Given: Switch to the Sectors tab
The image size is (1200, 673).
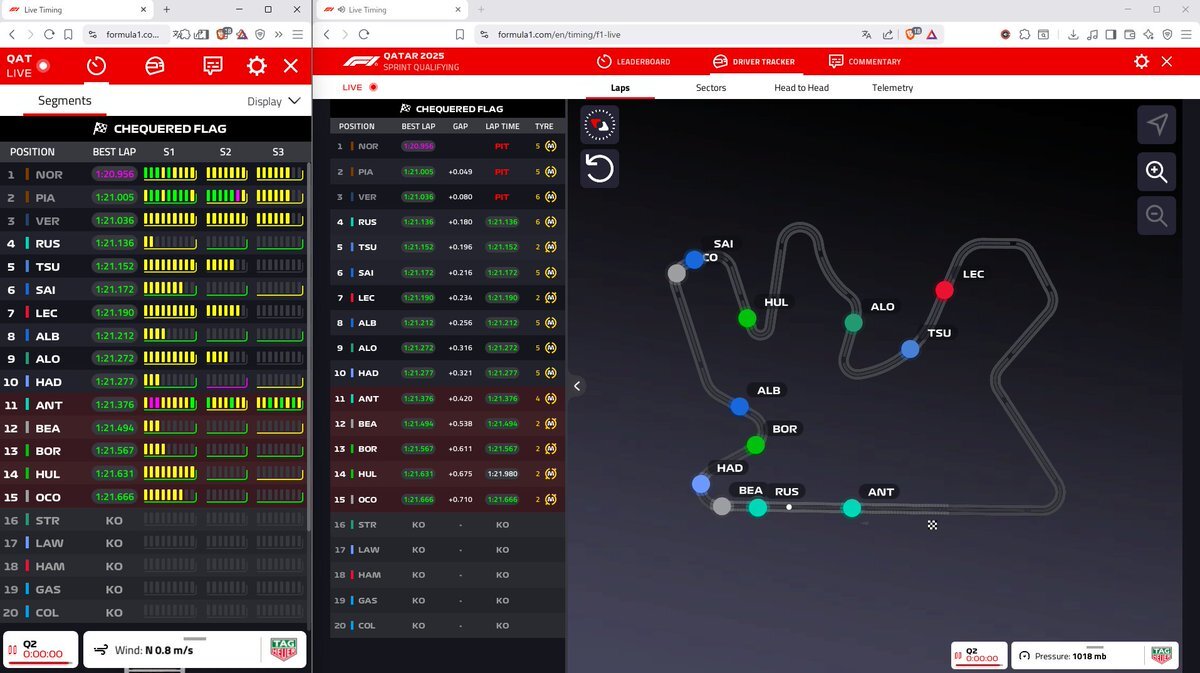Looking at the screenshot, I should (x=711, y=88).
